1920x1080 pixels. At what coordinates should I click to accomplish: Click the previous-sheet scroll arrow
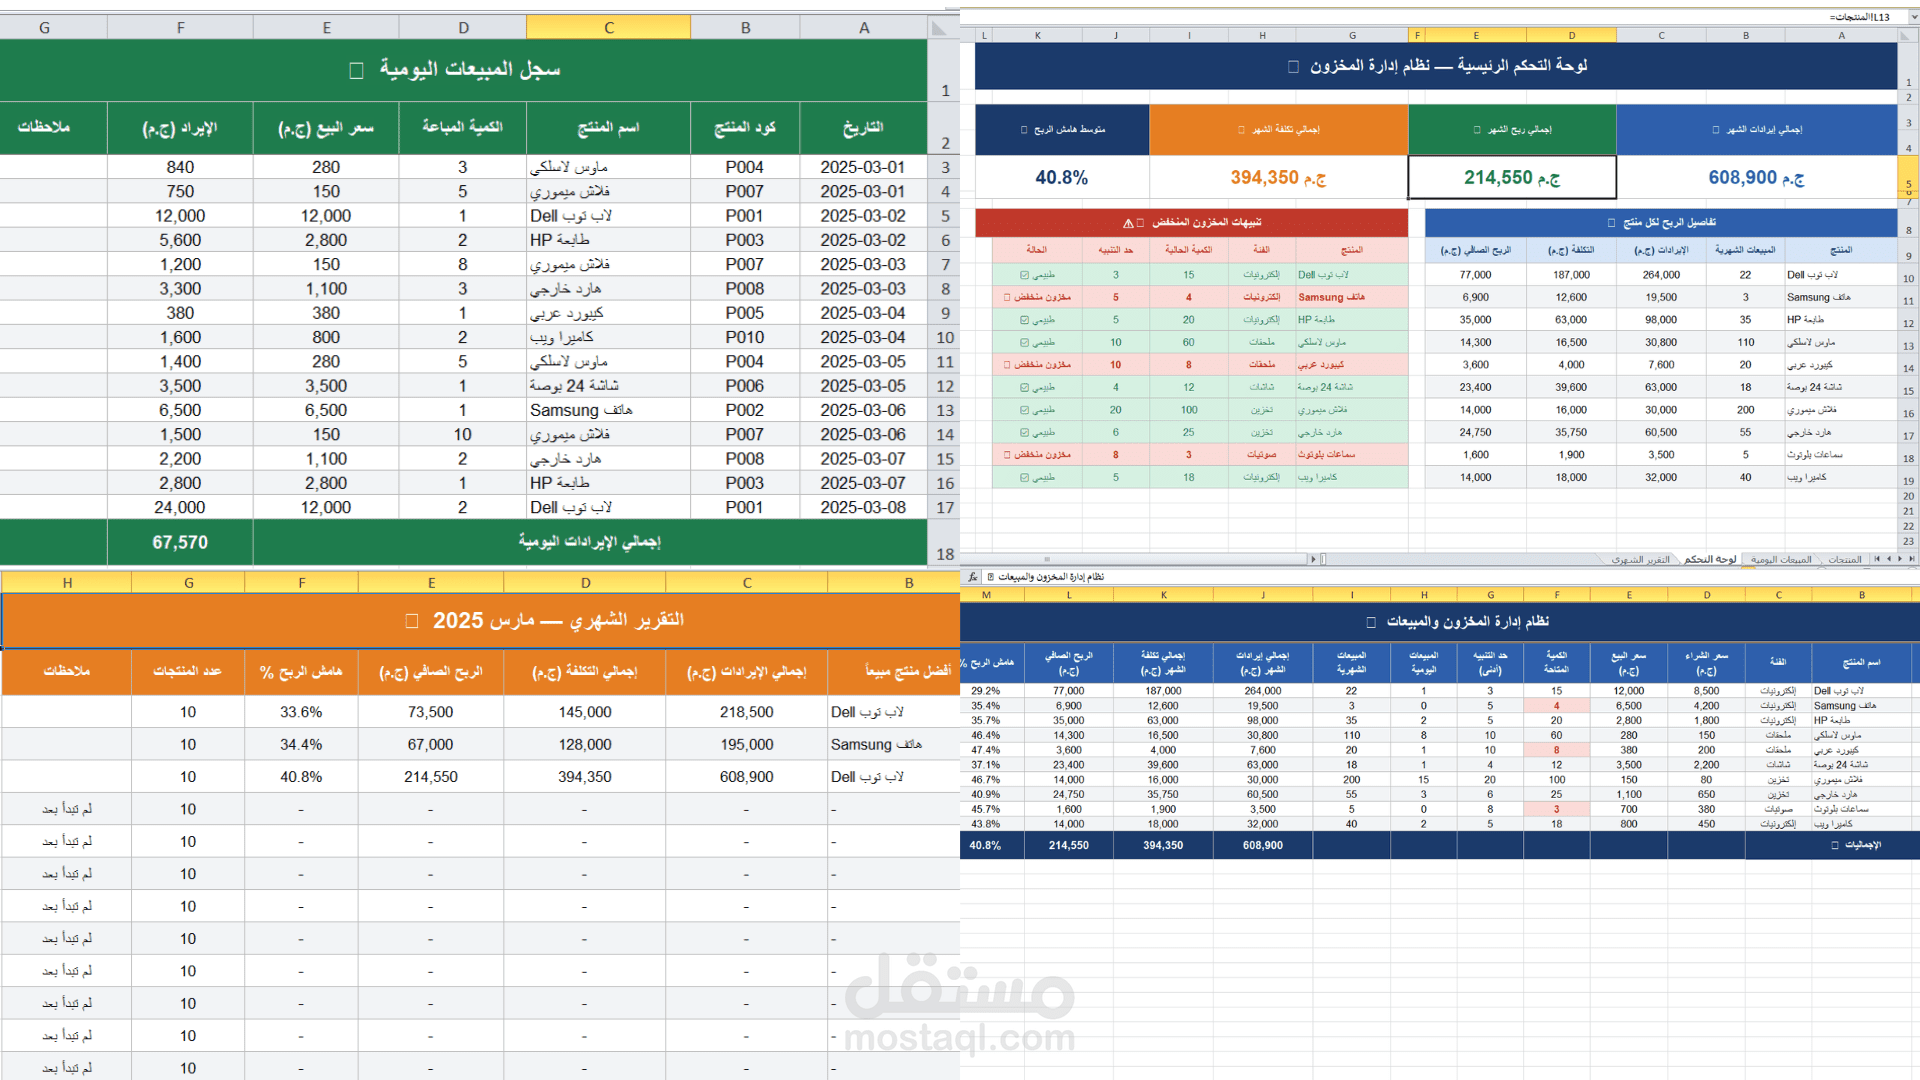(x=1900, y=561)
